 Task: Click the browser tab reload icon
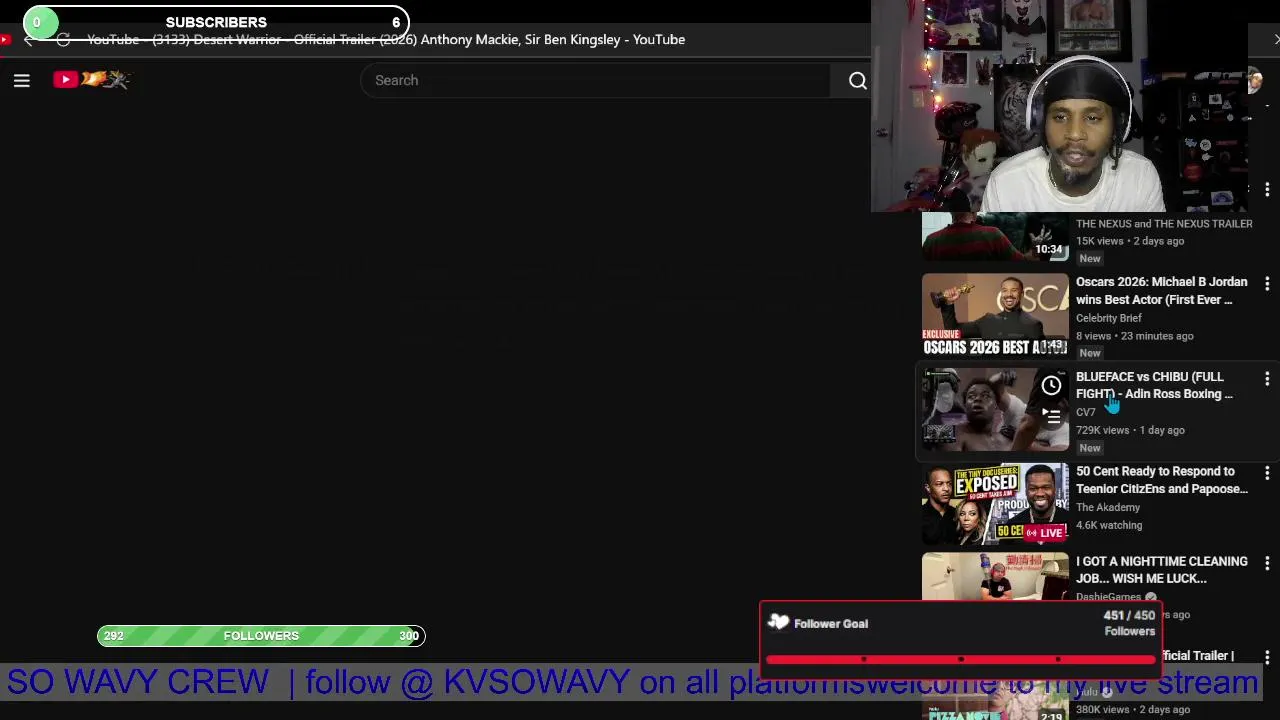(63, 40)
